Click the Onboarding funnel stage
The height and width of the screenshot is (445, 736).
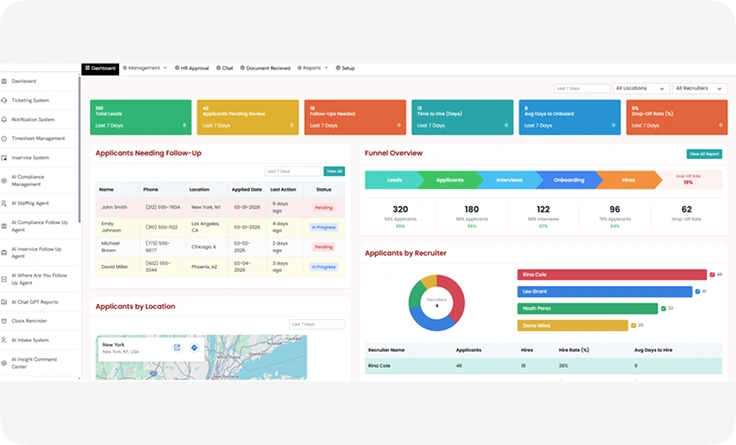[x=569, y=180]
